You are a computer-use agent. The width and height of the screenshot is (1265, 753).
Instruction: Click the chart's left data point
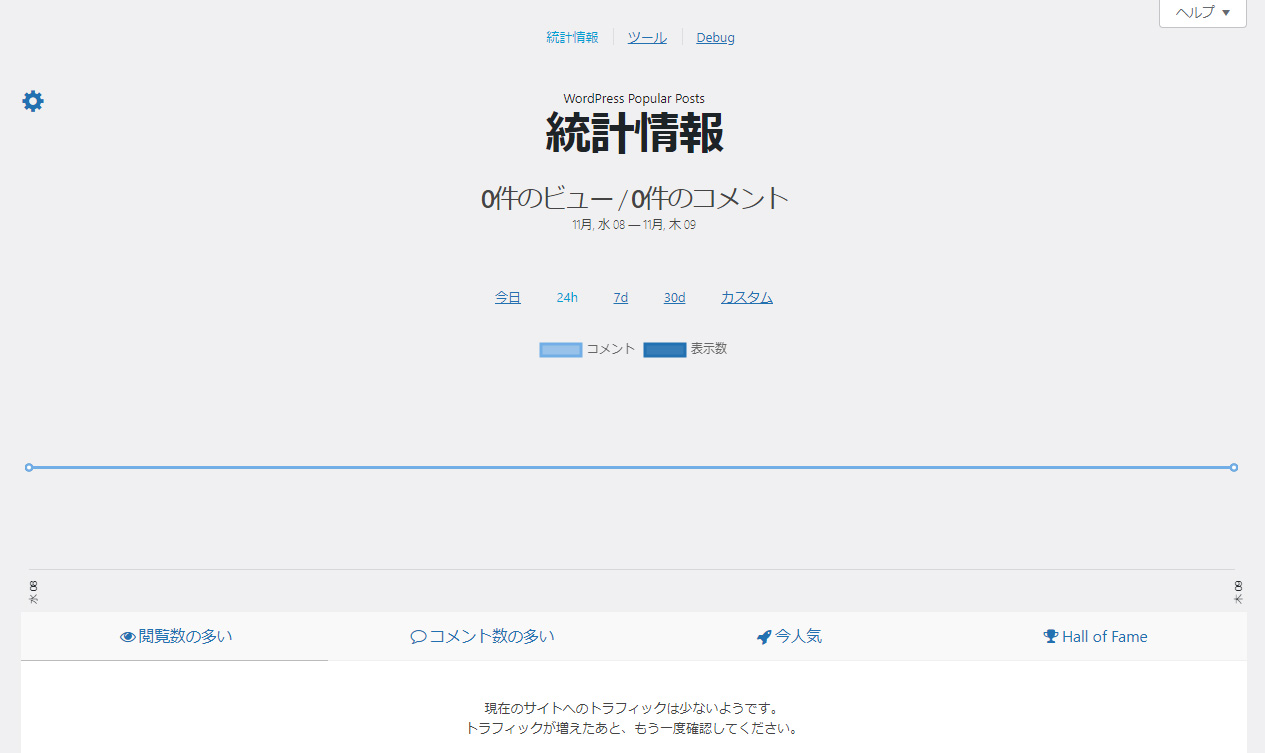[29, 467]
